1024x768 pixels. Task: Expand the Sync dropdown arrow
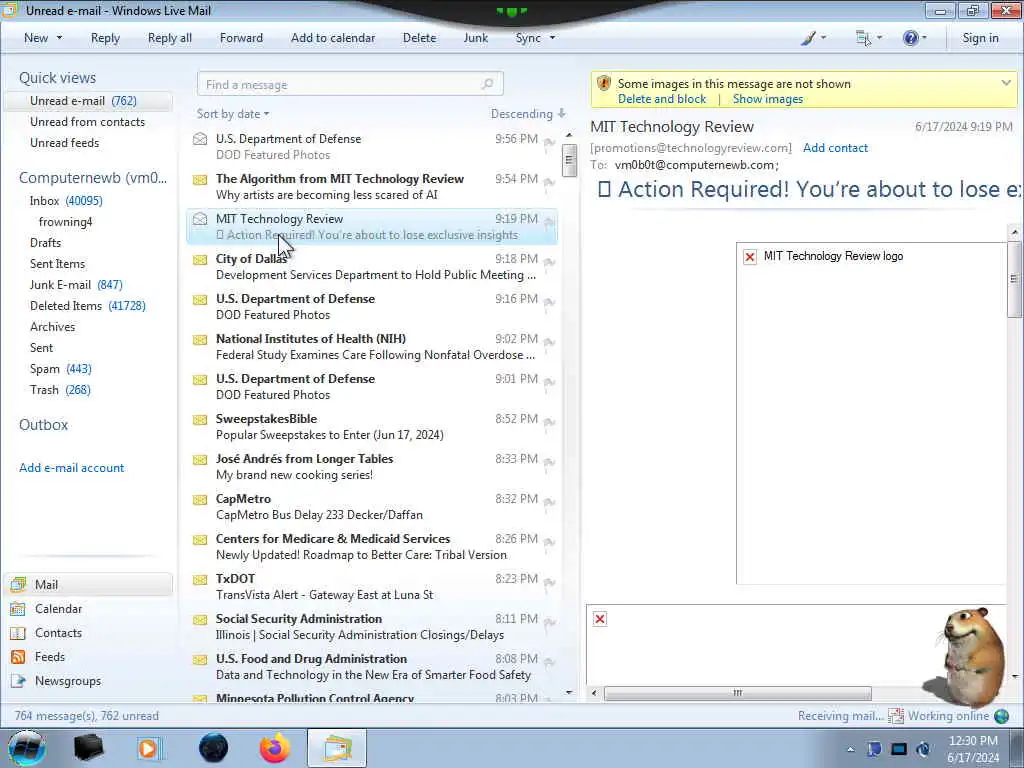pyautogui.click(x=552, y=38)
